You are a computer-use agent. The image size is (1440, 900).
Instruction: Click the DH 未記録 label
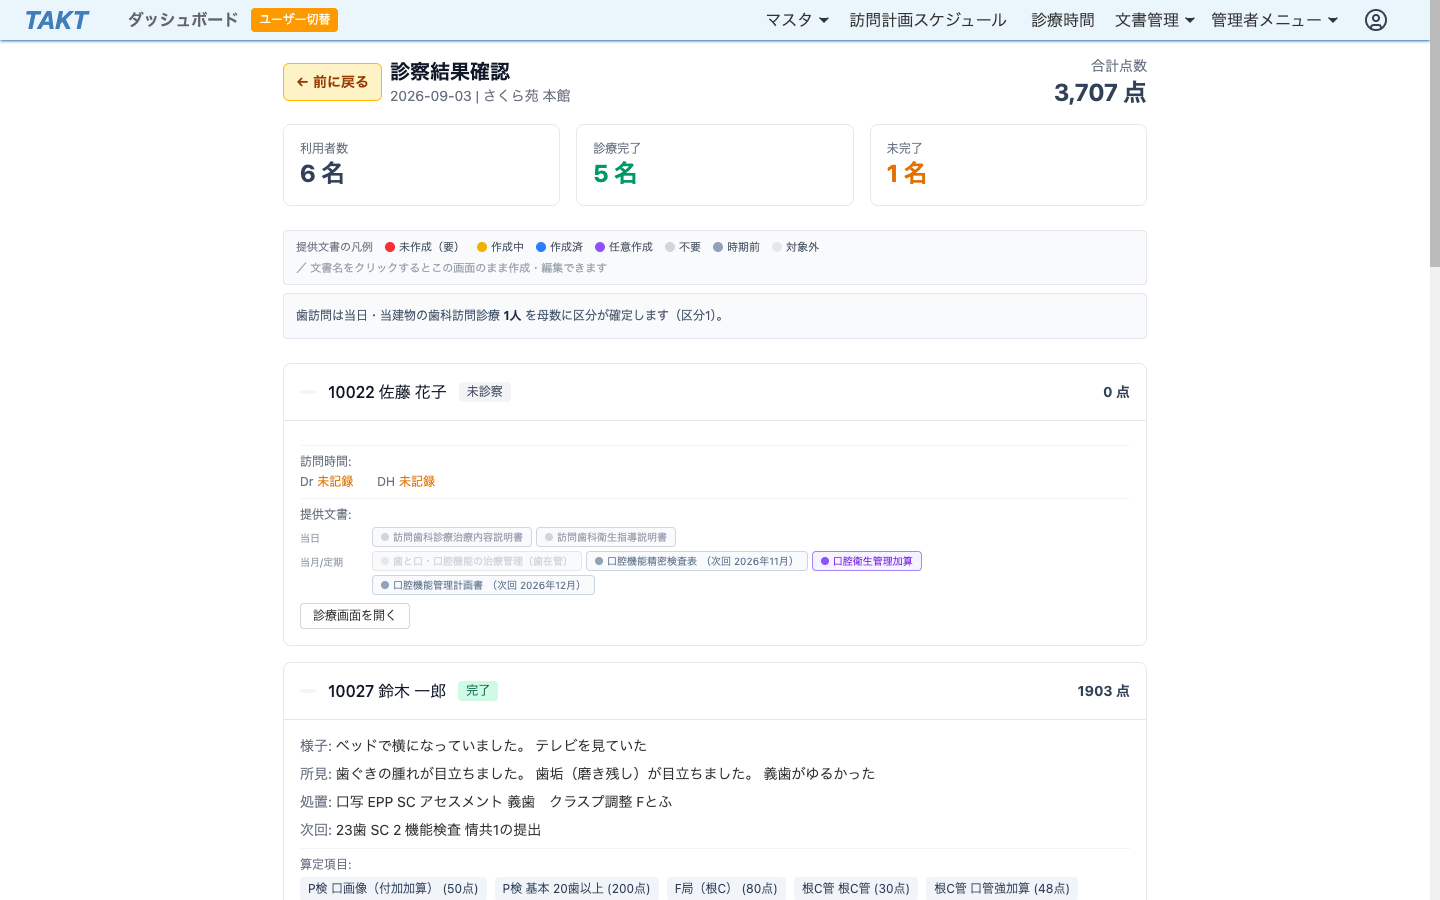(x=406, y=481)
